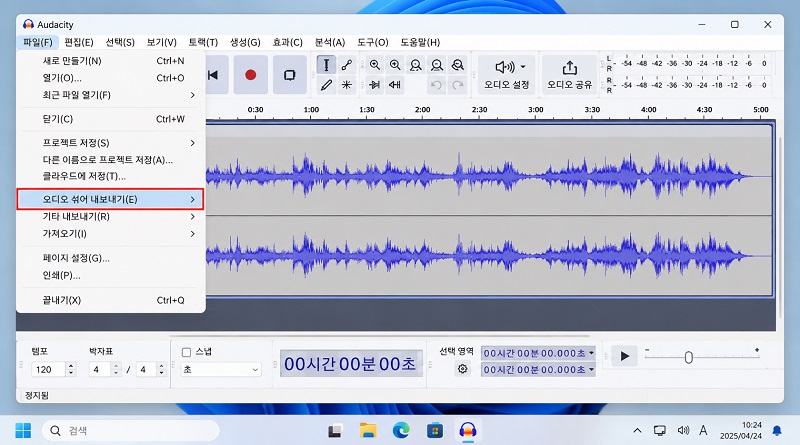Select the Multi-tool asterisk icon

[x=347, y=85]
